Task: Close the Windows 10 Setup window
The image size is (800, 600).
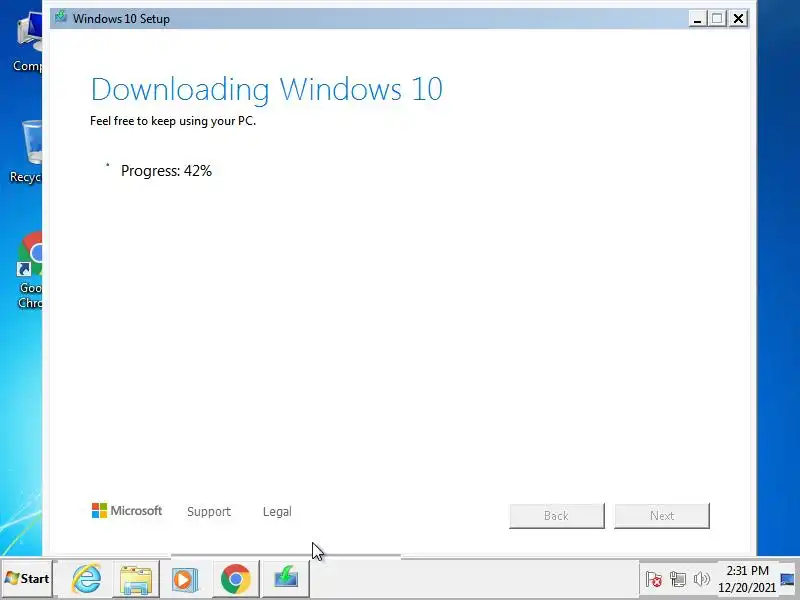Action: 738,18
